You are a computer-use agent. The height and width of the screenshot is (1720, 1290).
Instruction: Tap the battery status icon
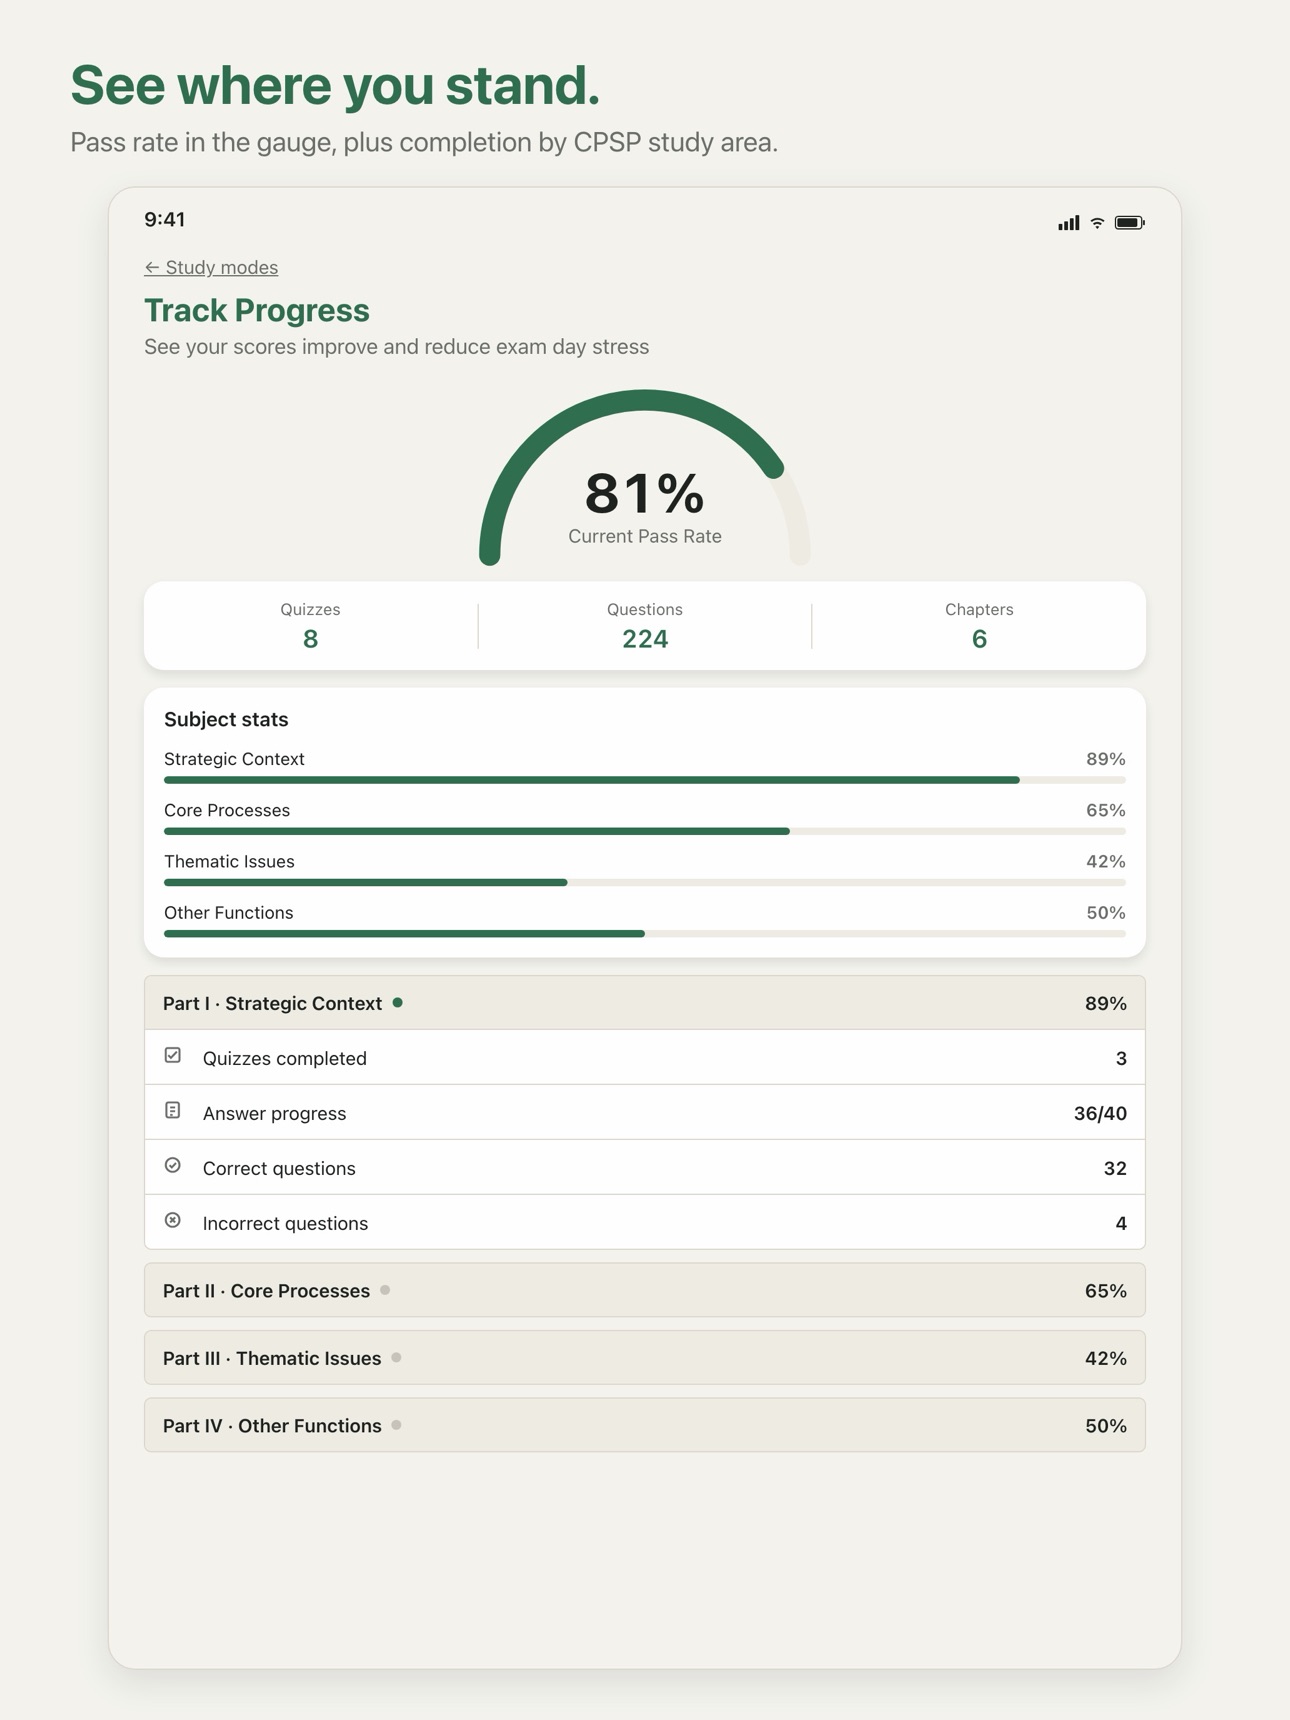pos(1129,222)
